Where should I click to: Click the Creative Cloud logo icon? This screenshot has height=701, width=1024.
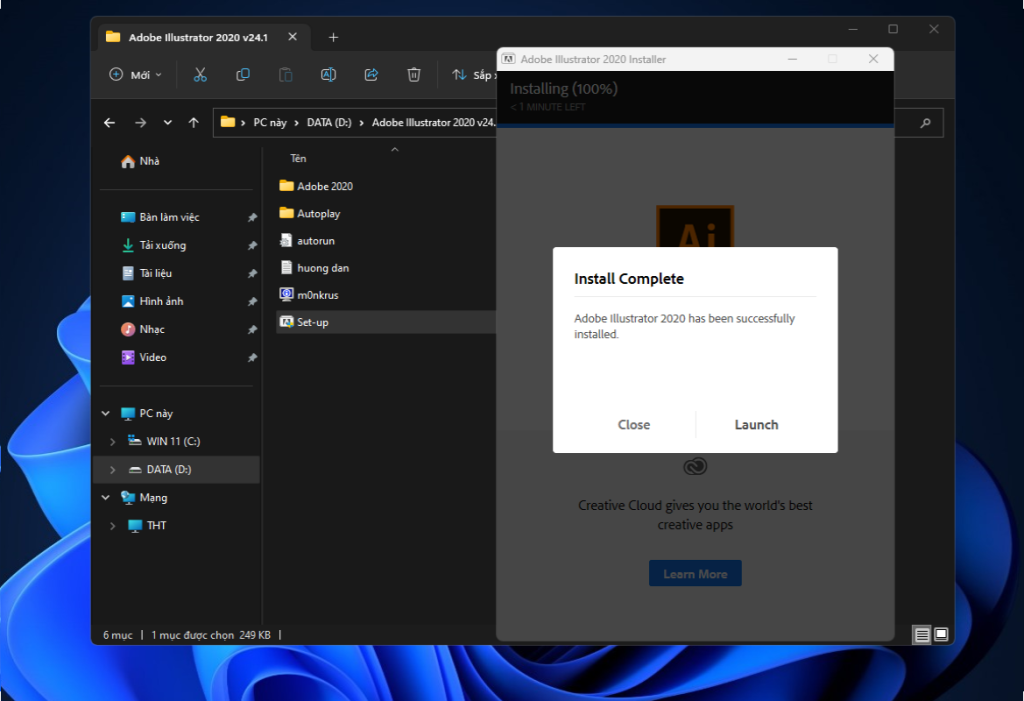click(x=695, y=466)
